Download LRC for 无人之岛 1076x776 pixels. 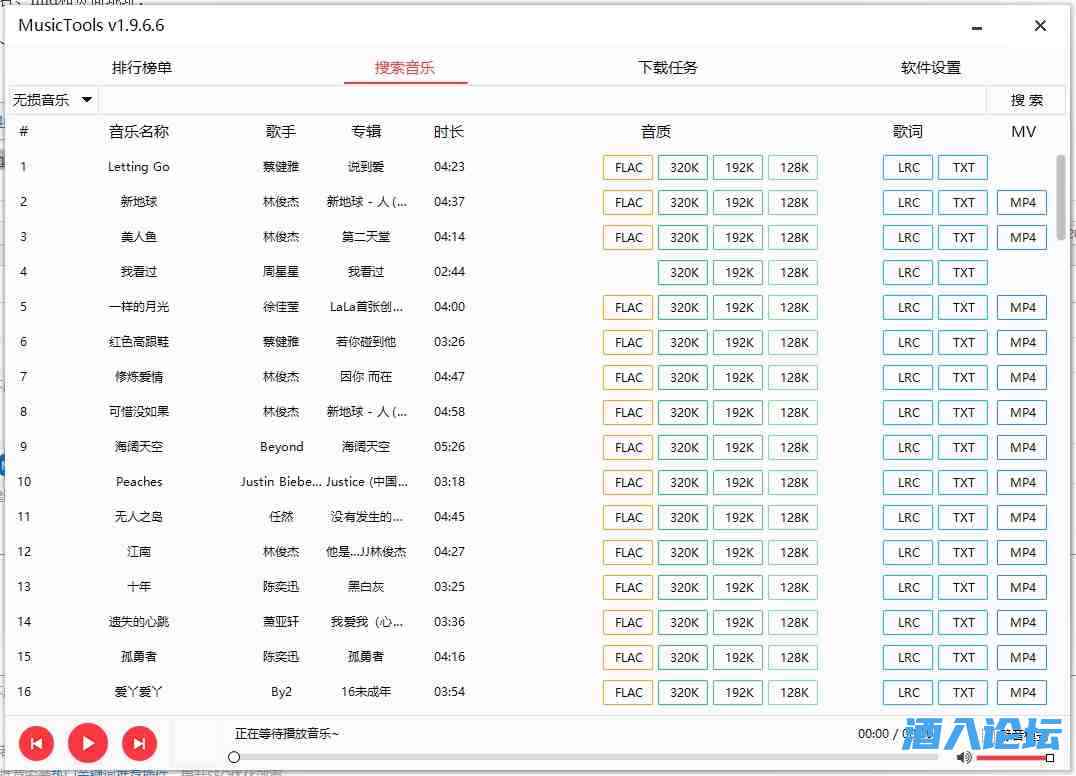(908, 518)
